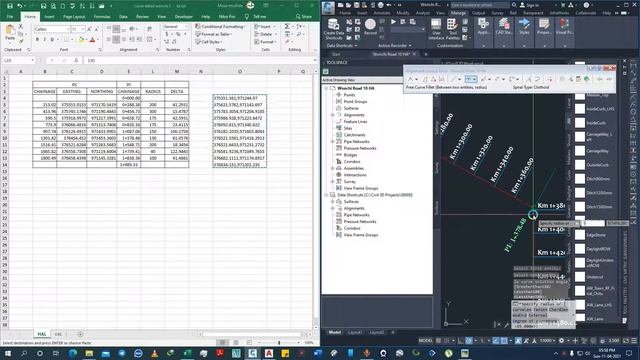Open the Cell Styles dropdown
The height and width of the screenshot is (360, 640).
pos(208,42)
